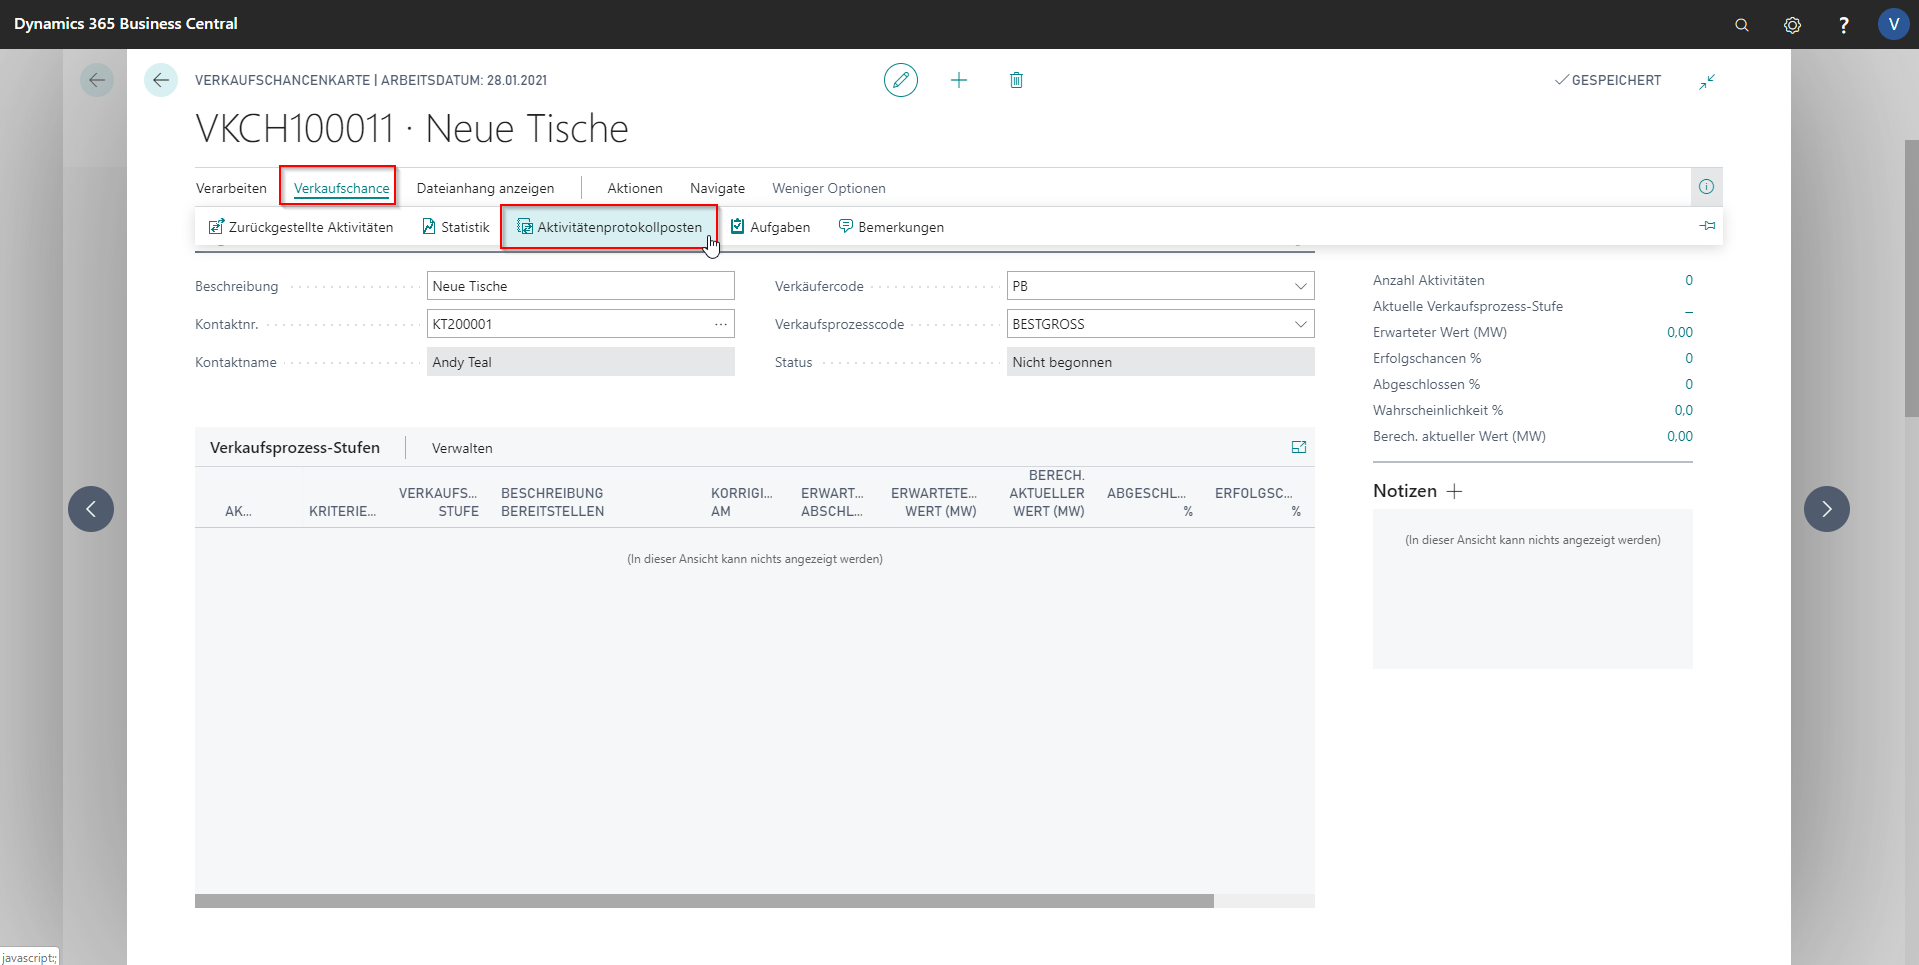Open Bemerkungen action
Screen dimensions: 1919x965
[891, 227]
